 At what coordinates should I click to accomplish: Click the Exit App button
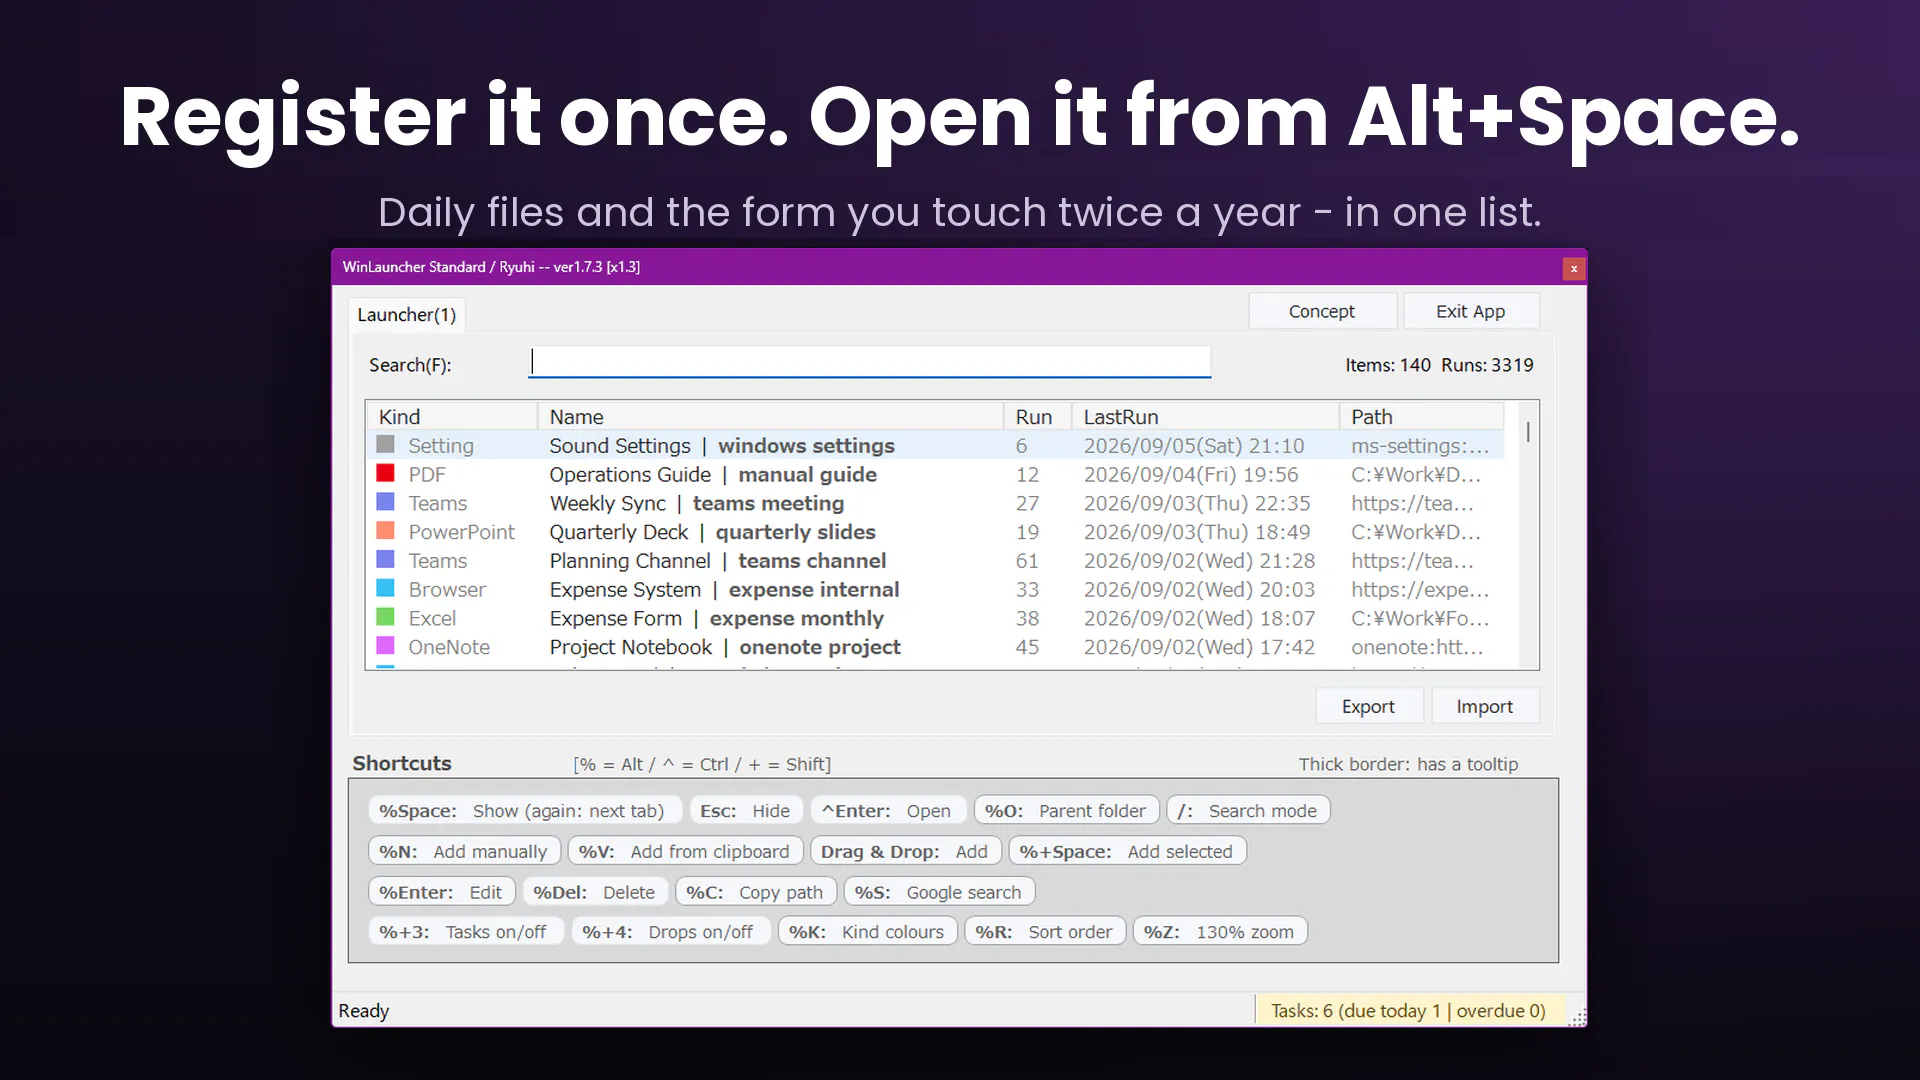1470,311
